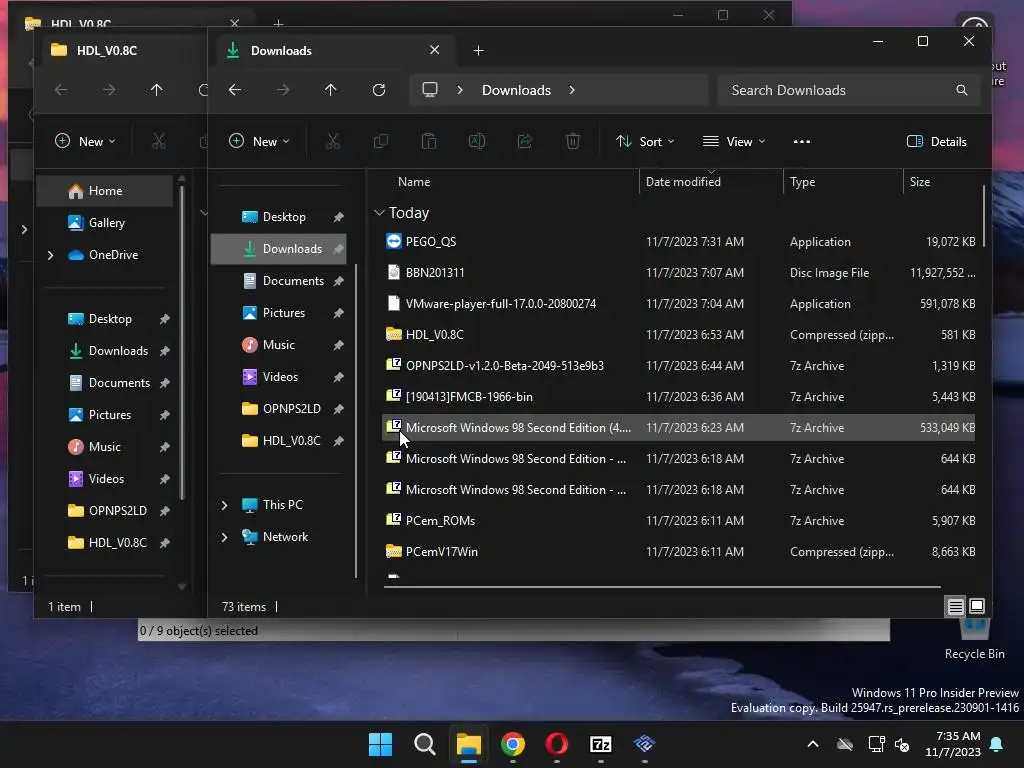Viewport: 1024px width, 768px height.
Task: Open Videos in Downloads navigation pane
Action: point(280,377)
